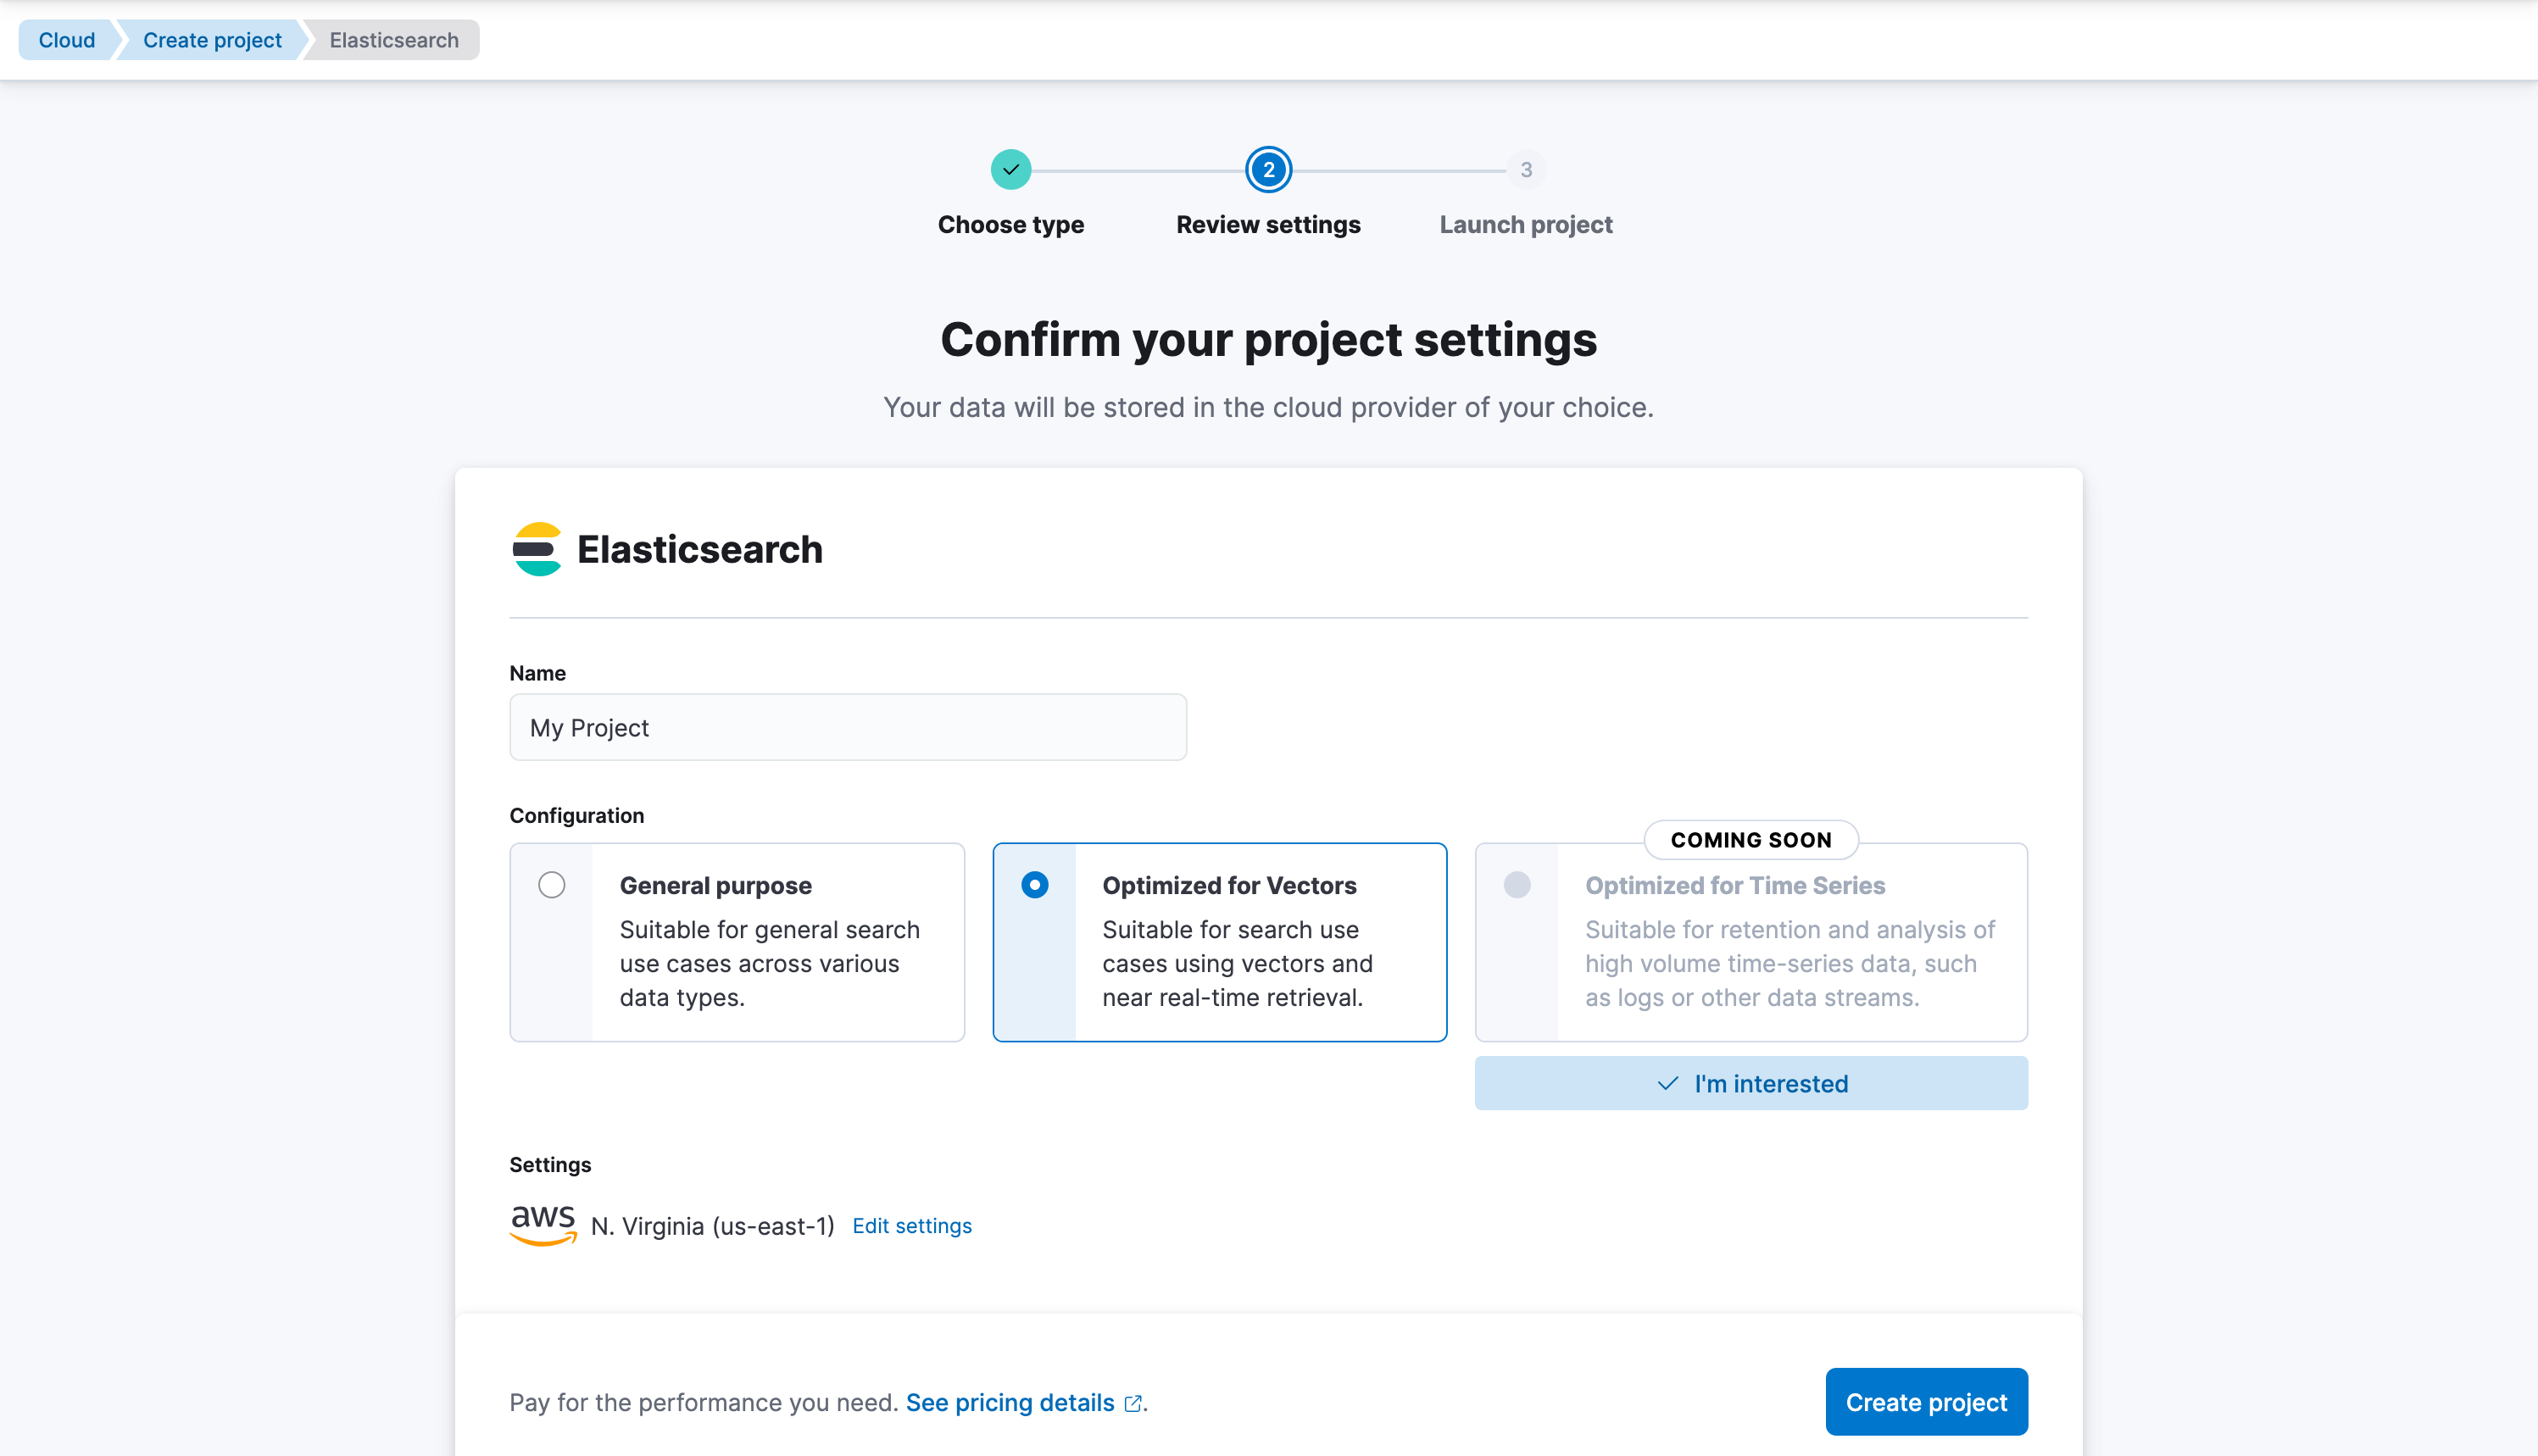
Task: Click the Launch project step 3 circle
Action: click(1526, 170)
